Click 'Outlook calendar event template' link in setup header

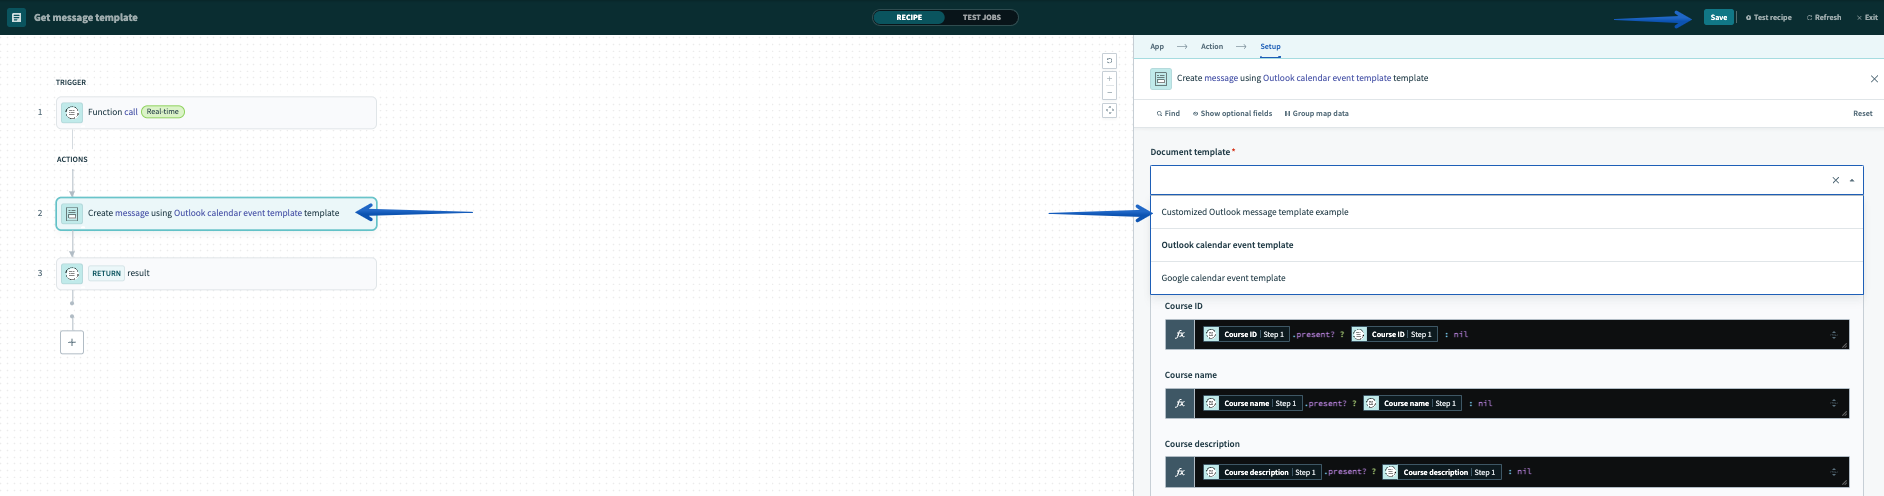pos(1327,78)
